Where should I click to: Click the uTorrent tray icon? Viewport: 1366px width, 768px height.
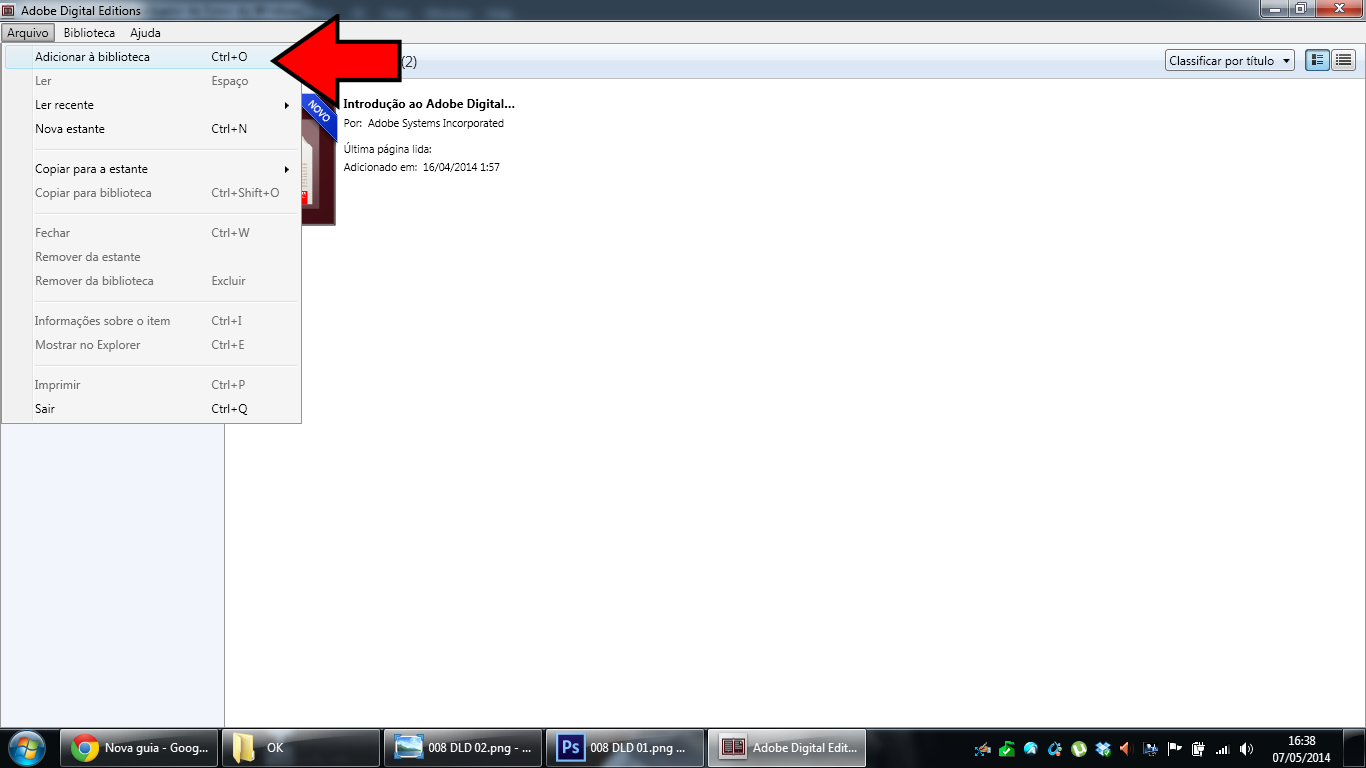click(1079, 748)
